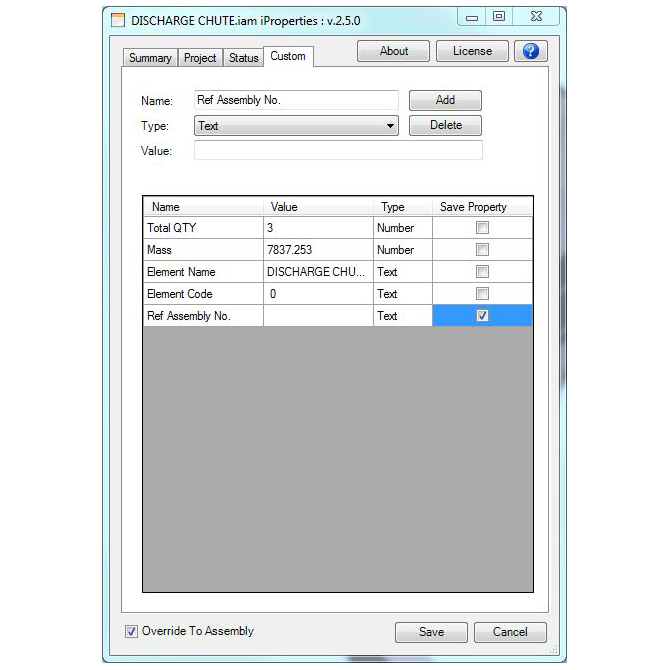Image resolution: width=670 pixels, height=670 pixels.
Task: Click the value cell 'DISCHARGE CHU...'
Action: 318,272
